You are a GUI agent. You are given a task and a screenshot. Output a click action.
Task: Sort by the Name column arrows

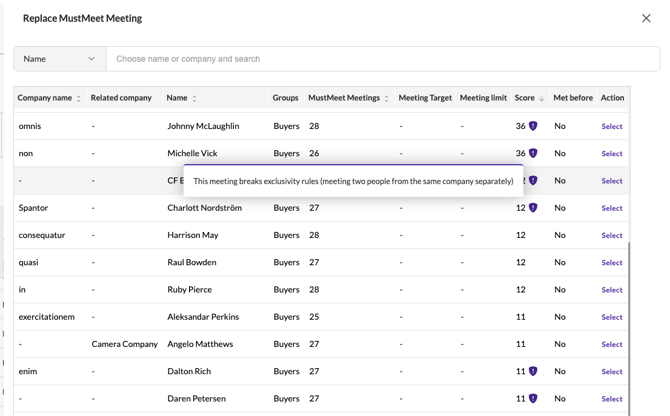[x=194, y=98]
